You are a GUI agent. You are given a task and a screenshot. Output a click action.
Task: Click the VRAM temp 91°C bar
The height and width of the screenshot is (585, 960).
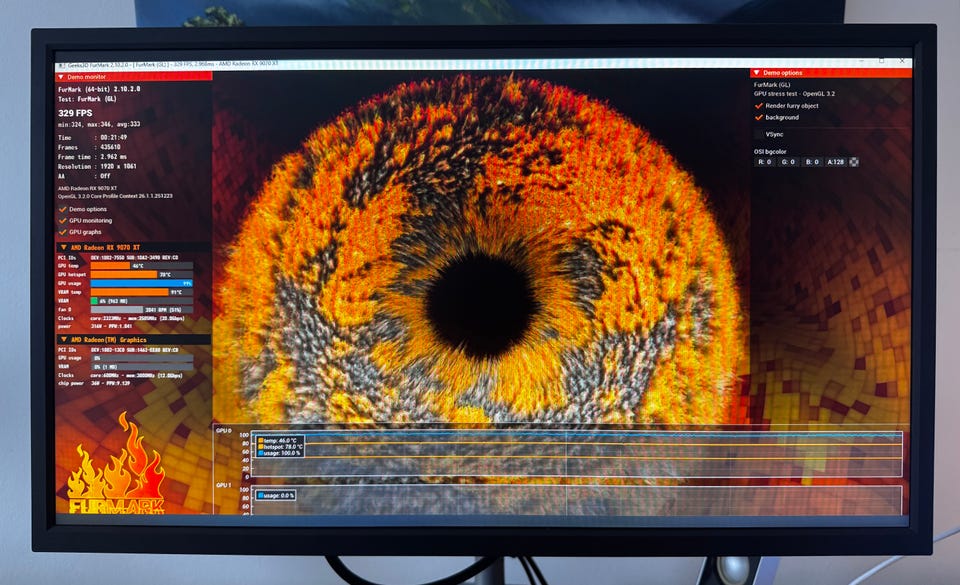coord(141,292)
